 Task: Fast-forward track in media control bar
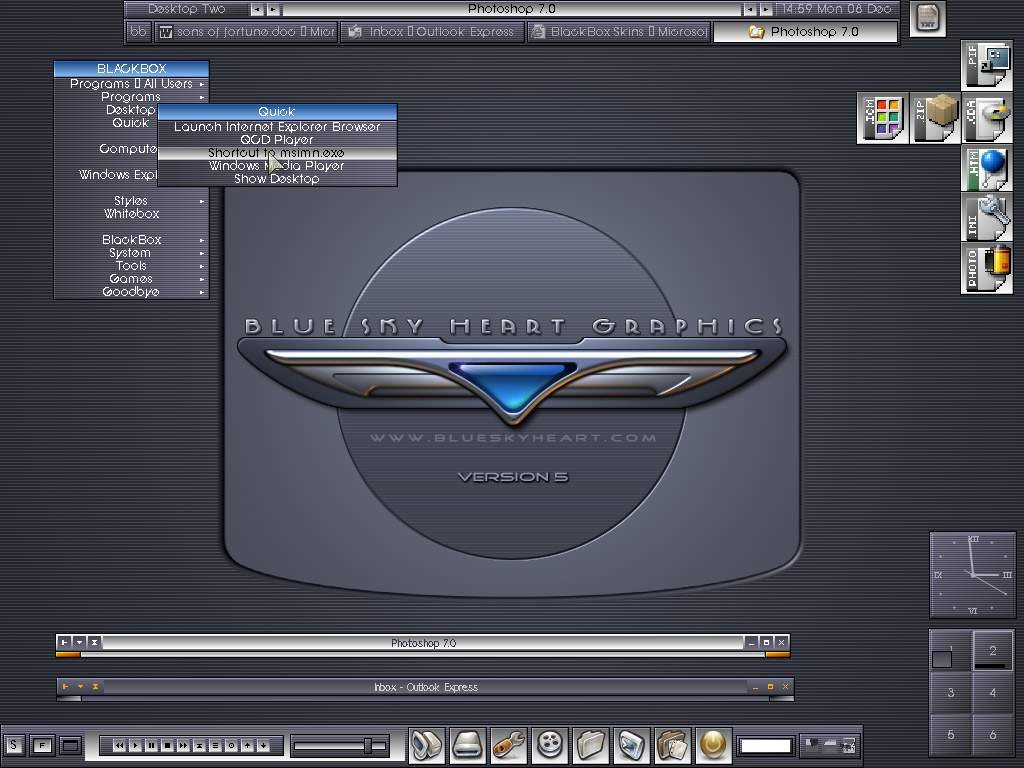[183, 745]
